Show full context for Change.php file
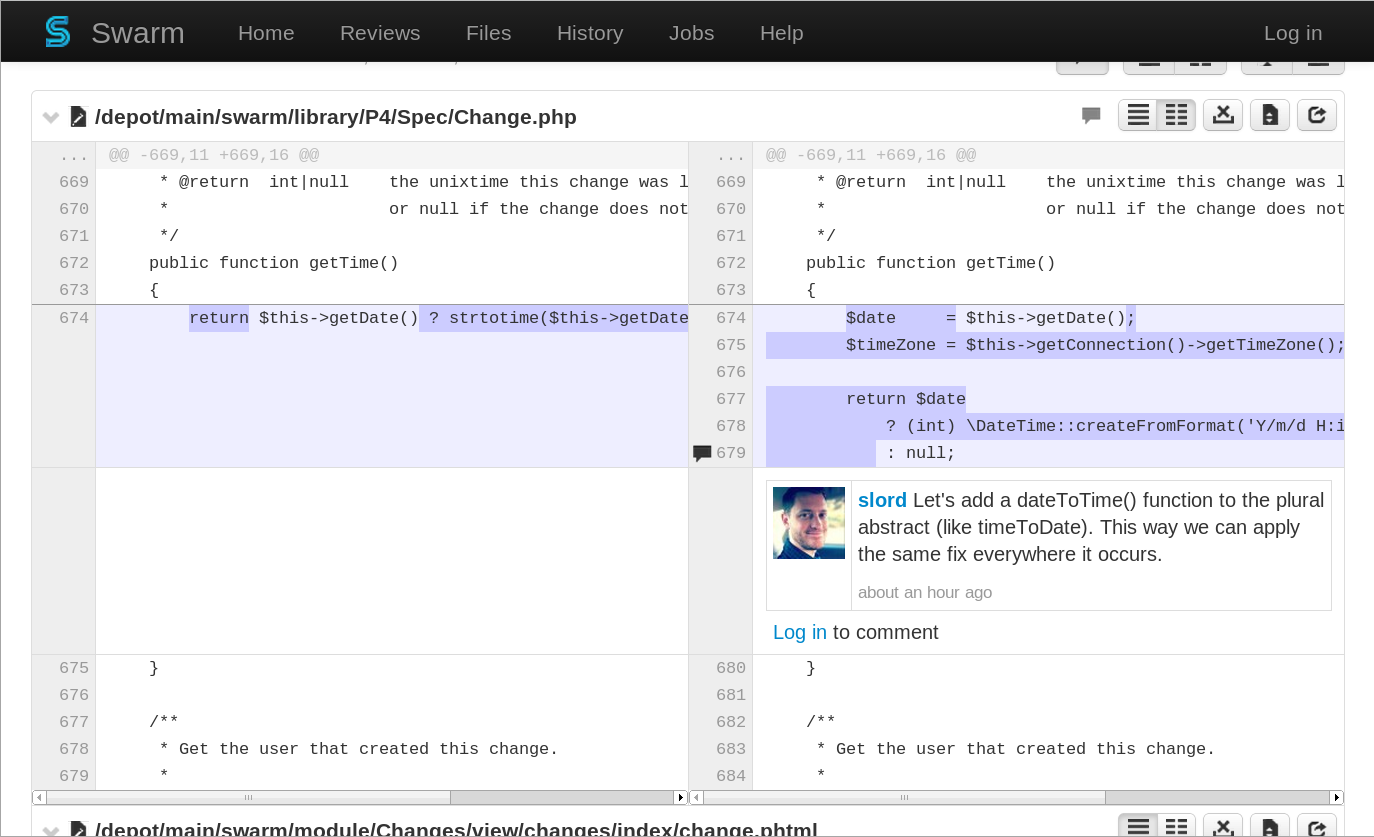This screenshot has width=1374, height=837. pos(1269,116)
